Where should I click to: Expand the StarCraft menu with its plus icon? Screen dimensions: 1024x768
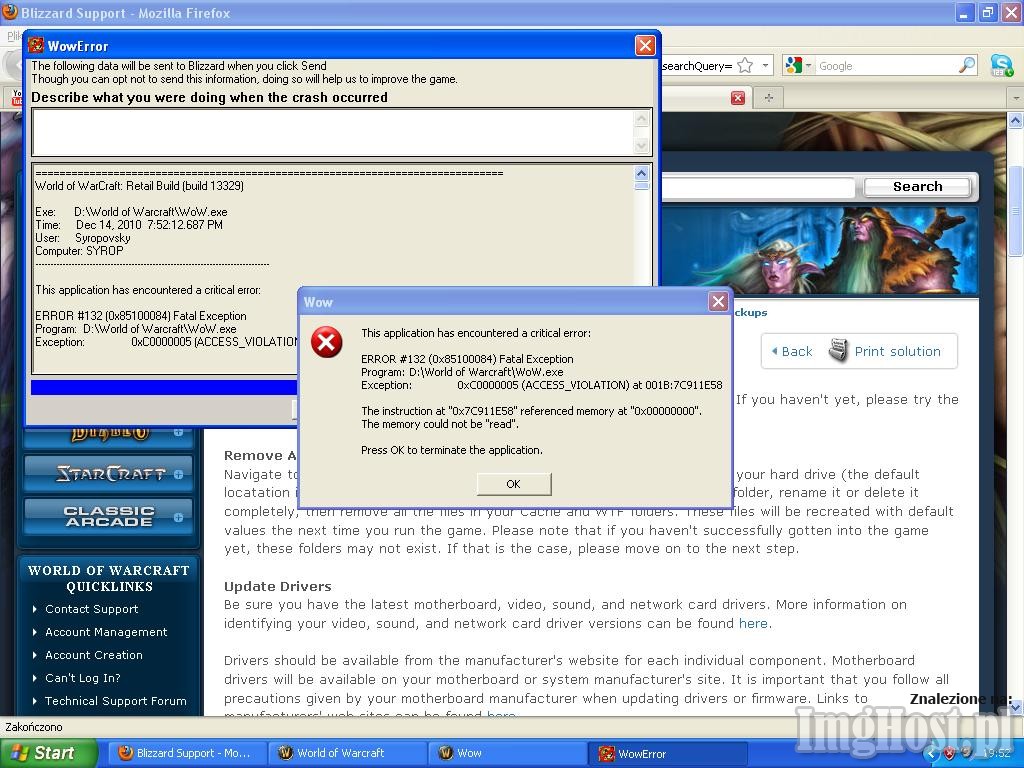click(x=178, y=474)
